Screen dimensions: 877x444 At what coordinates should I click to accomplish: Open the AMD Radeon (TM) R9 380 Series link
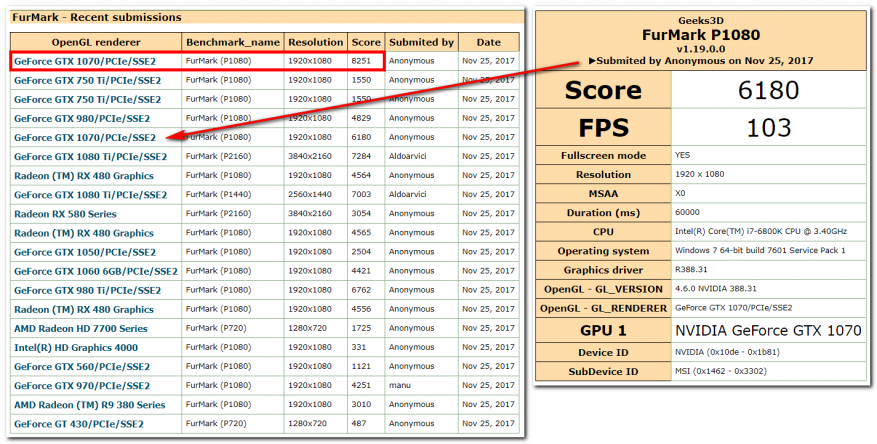tap(89, 405)
